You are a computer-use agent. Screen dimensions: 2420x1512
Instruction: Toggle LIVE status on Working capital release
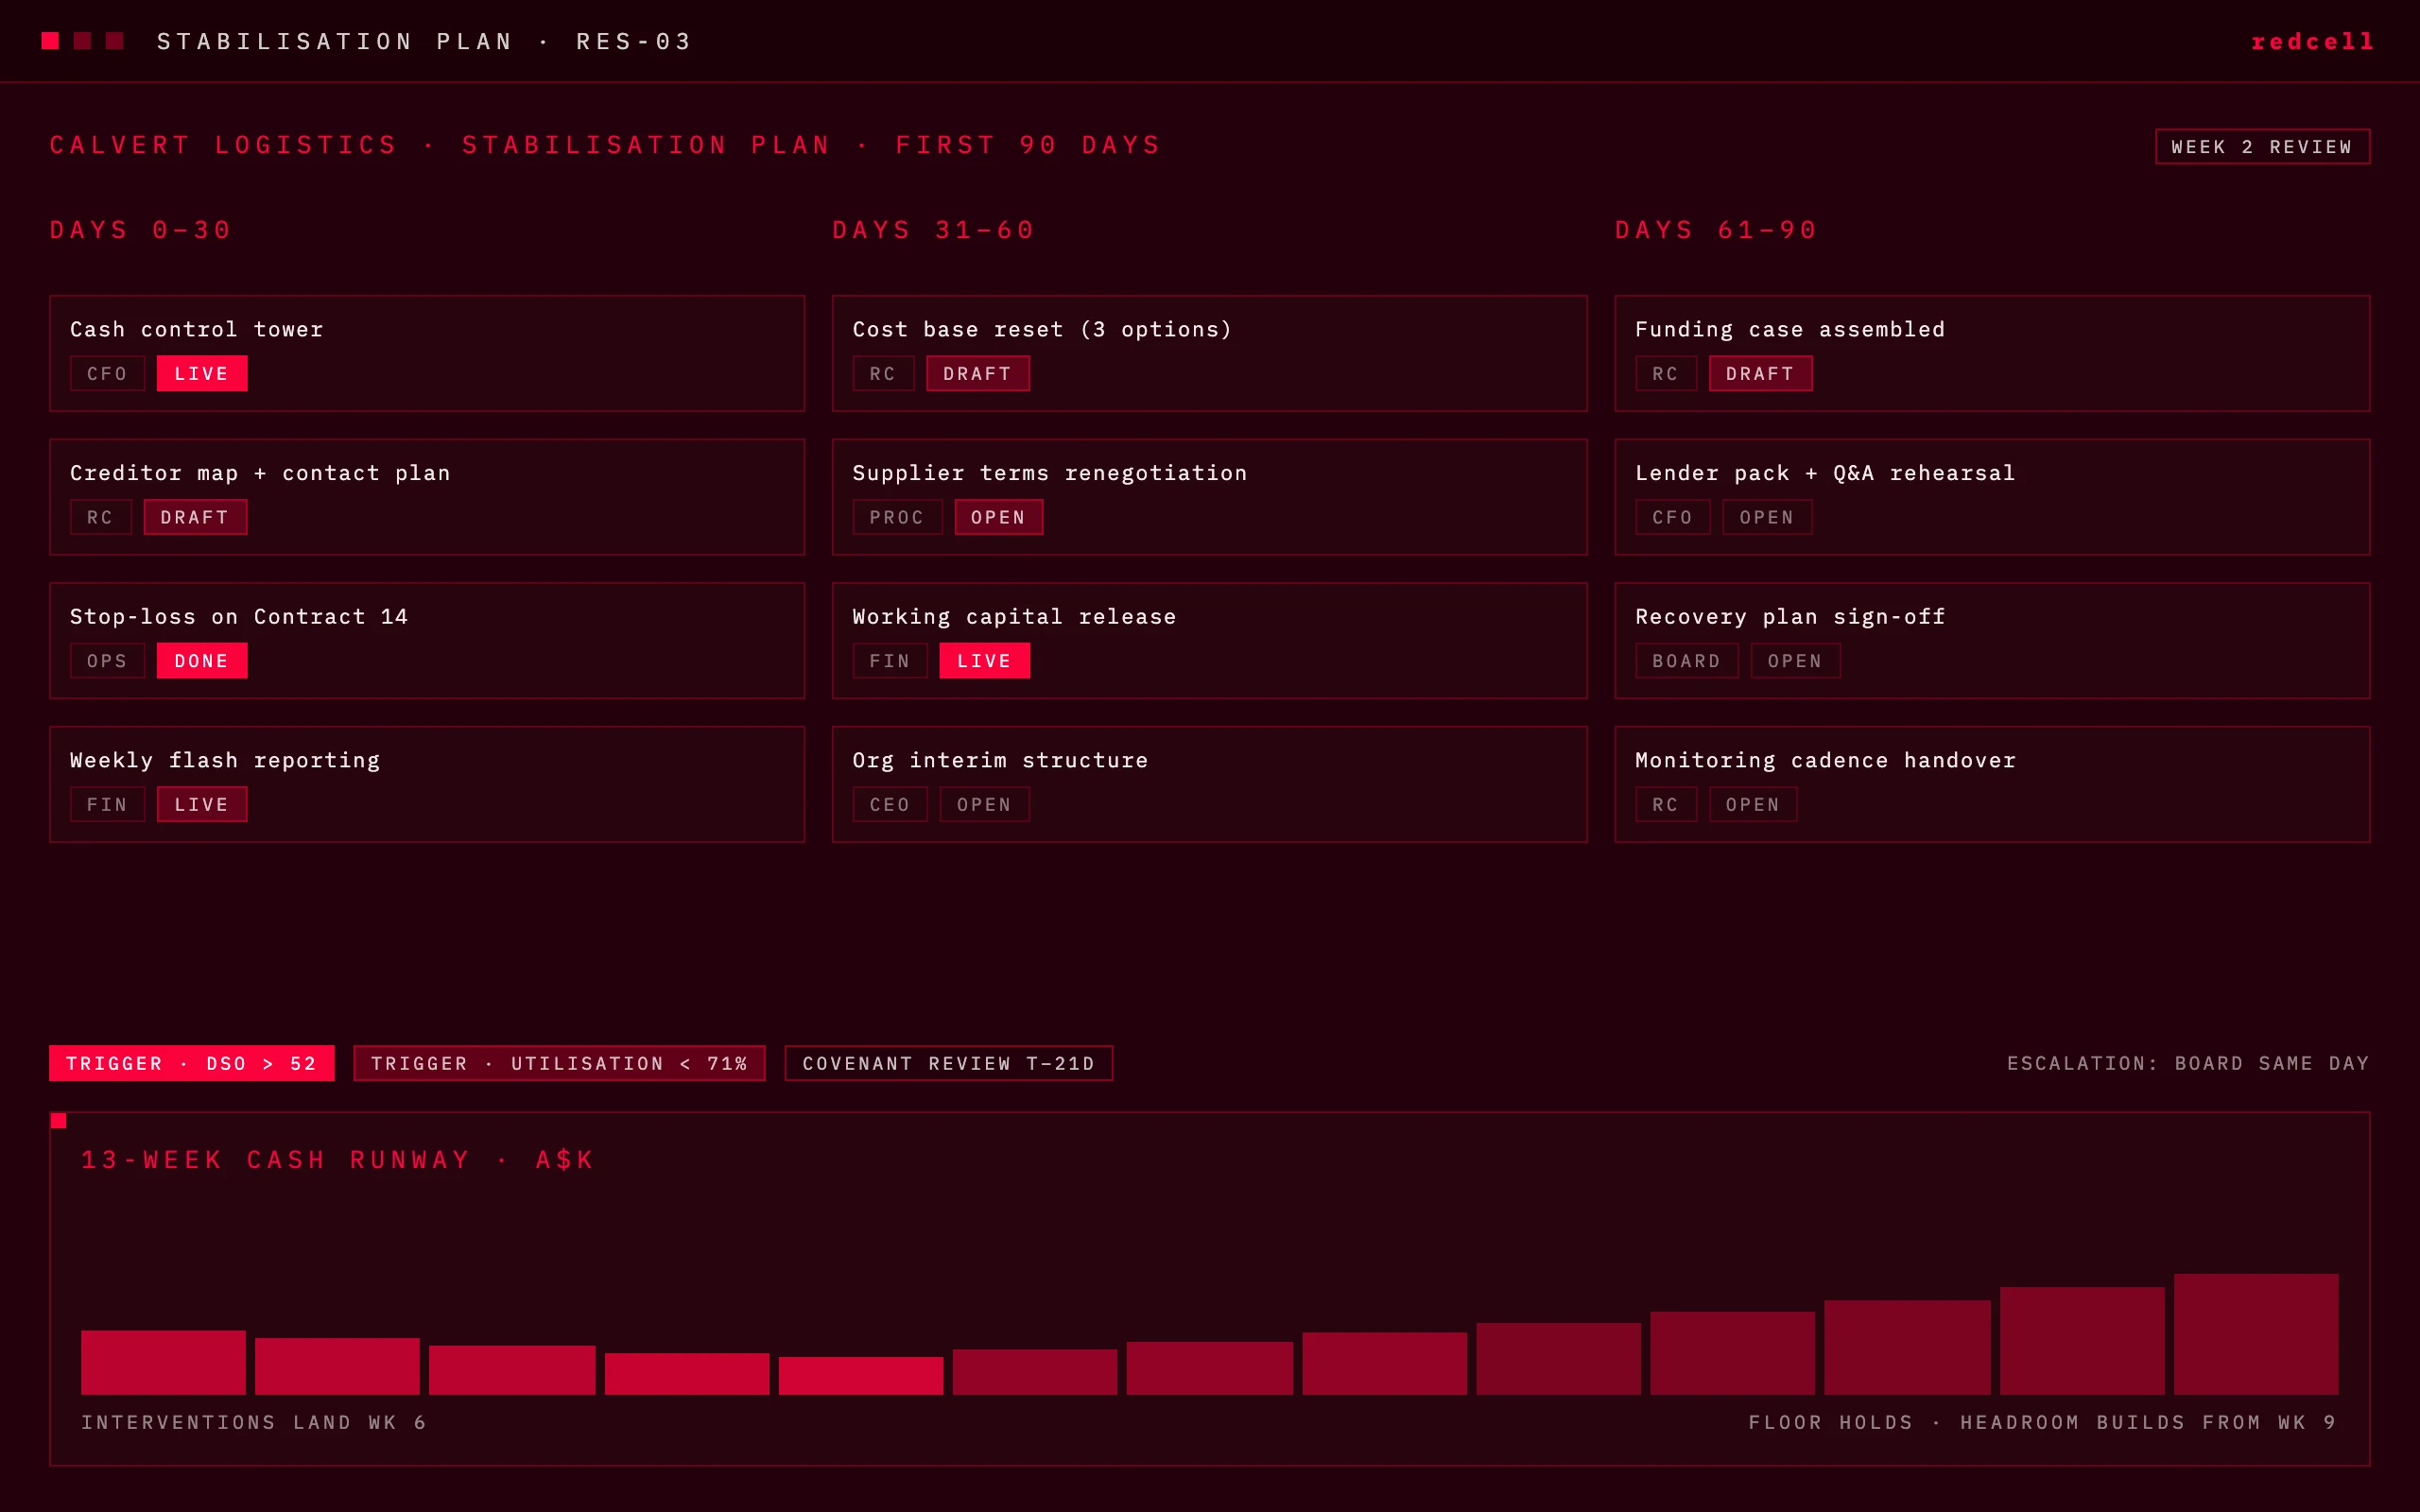click(x=984, y=661)
